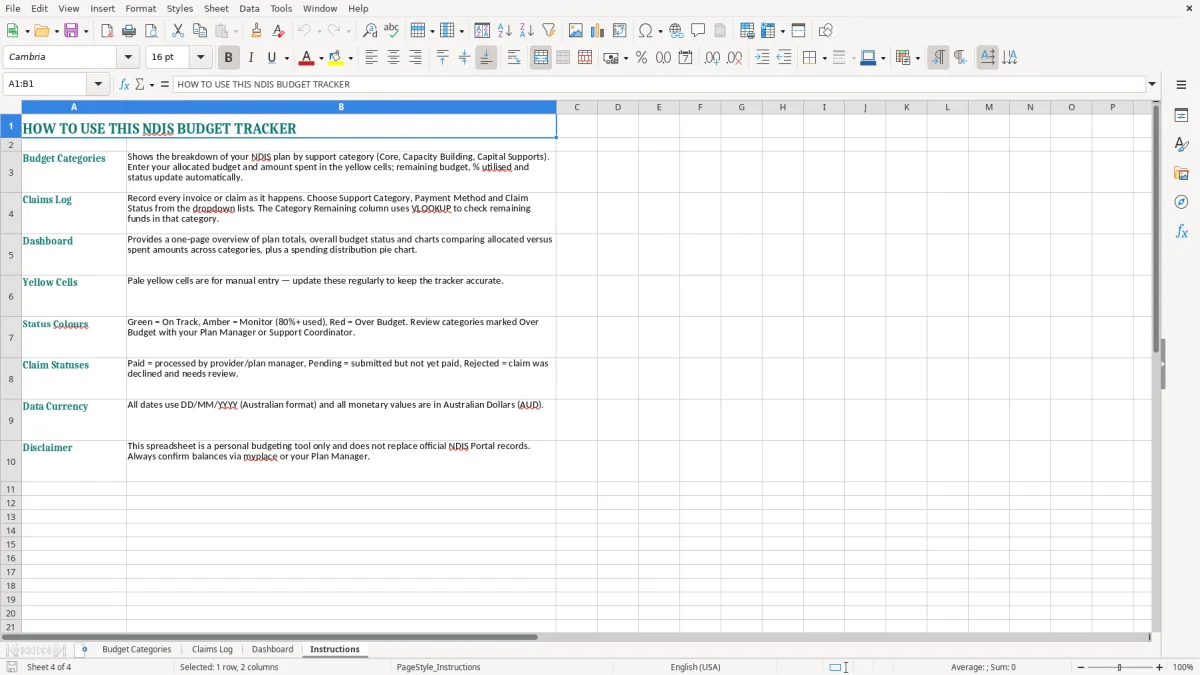Sort ascending A to Z
Viewport: 1200px width, 675px height.
tap(505, 31)
